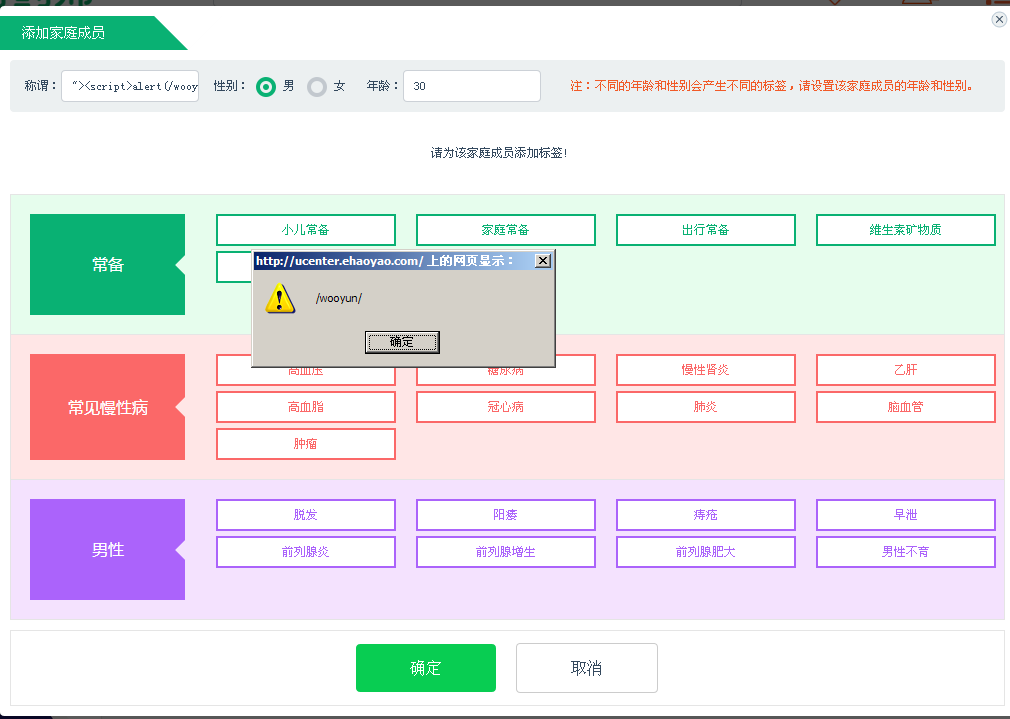Image resolution: width=1010 pixels, height=719 pixels.
Task: Toggle the 家庭常备 tag
Action: 506,230
